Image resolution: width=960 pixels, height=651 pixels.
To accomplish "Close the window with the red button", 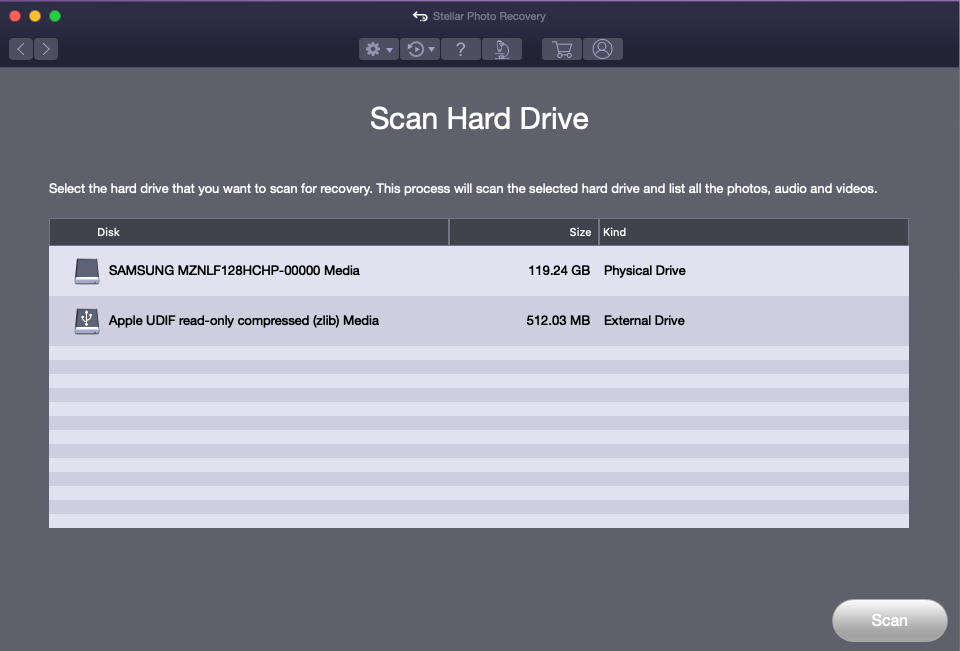I will point(15,16).
